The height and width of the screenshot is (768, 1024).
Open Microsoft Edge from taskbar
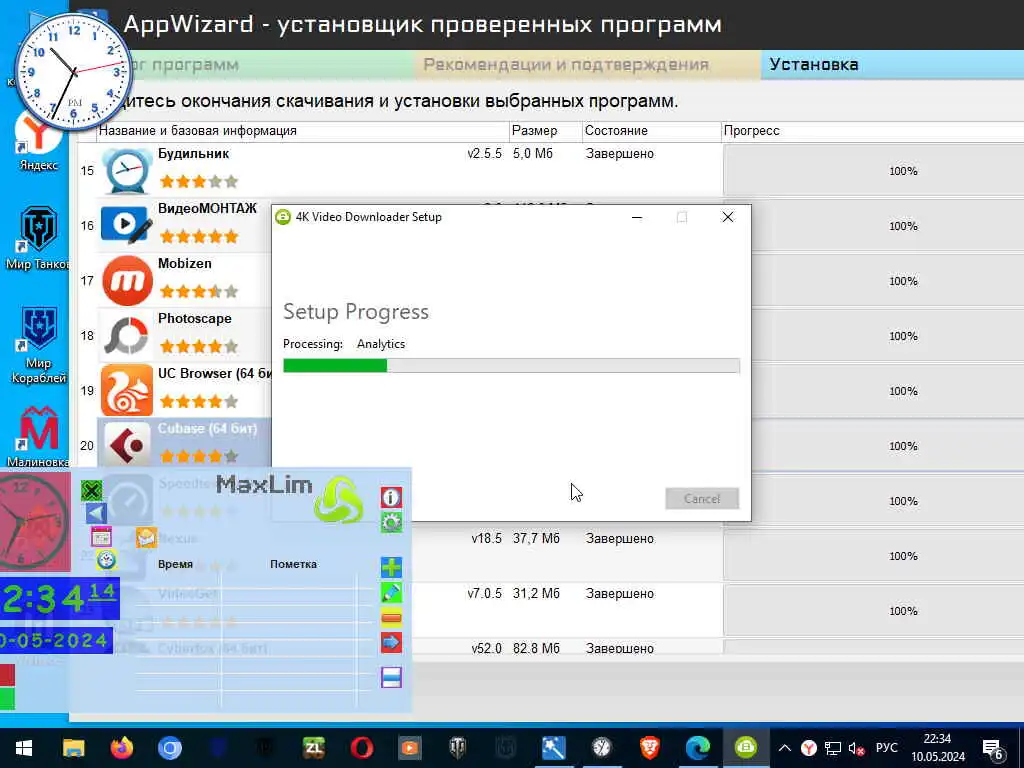[x=697, y=748]
